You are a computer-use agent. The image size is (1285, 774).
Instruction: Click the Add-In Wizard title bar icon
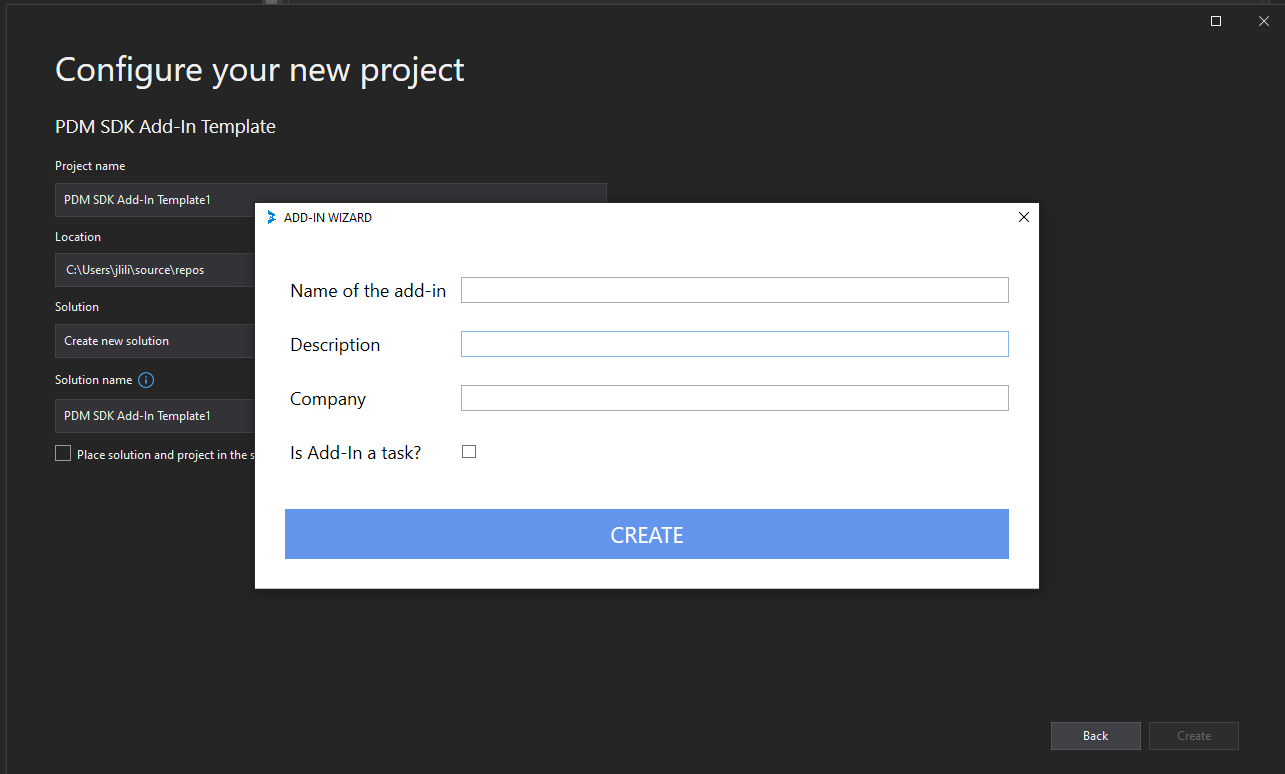(271, 217)
